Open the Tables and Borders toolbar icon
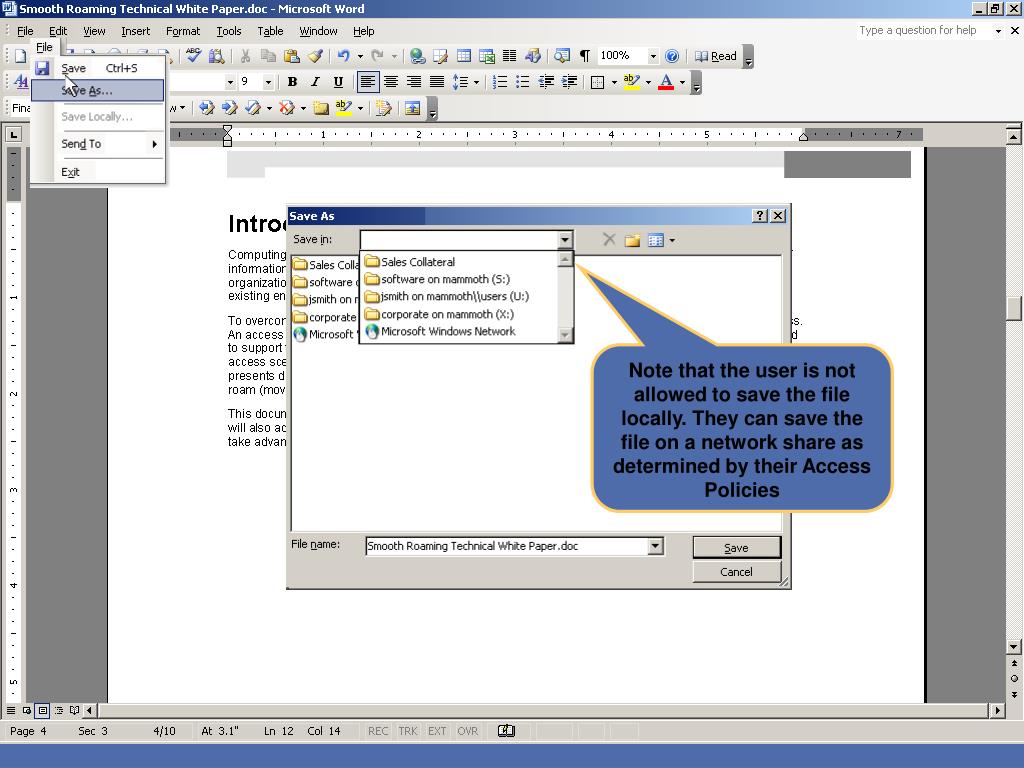 [441, 56]
